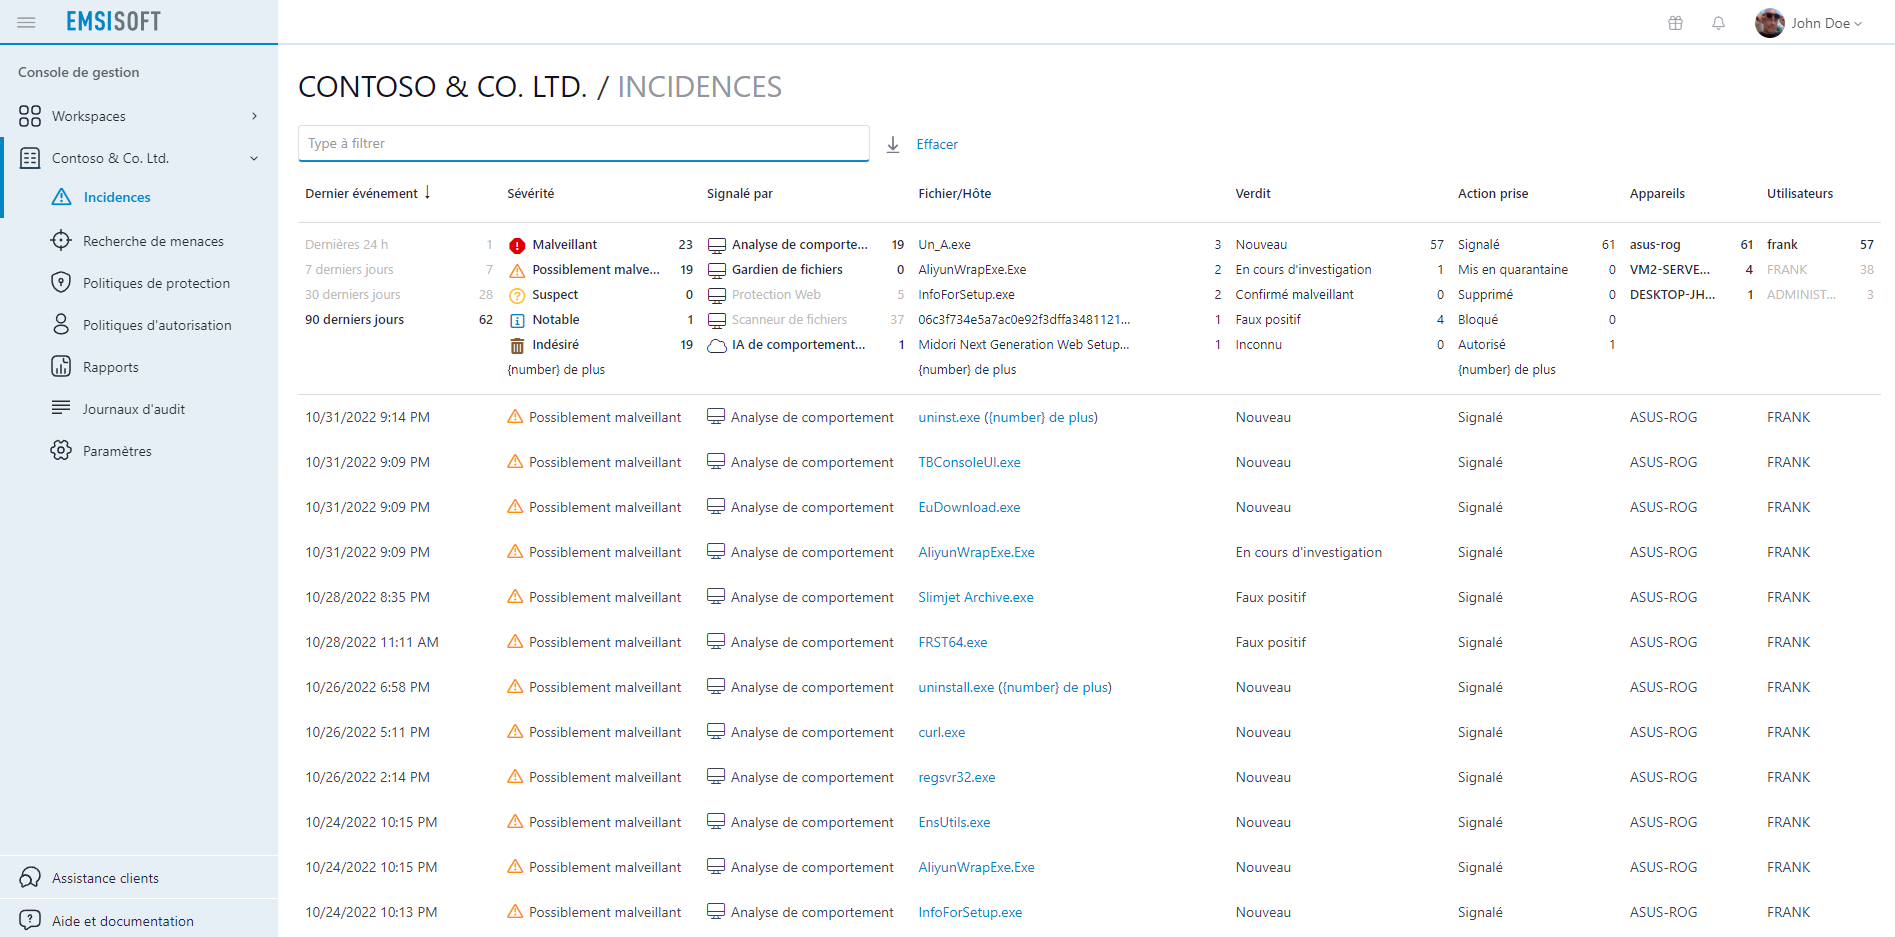
Task: Show more severities under Indésiré
Action: pyautogui.click(x=556, y=369)
